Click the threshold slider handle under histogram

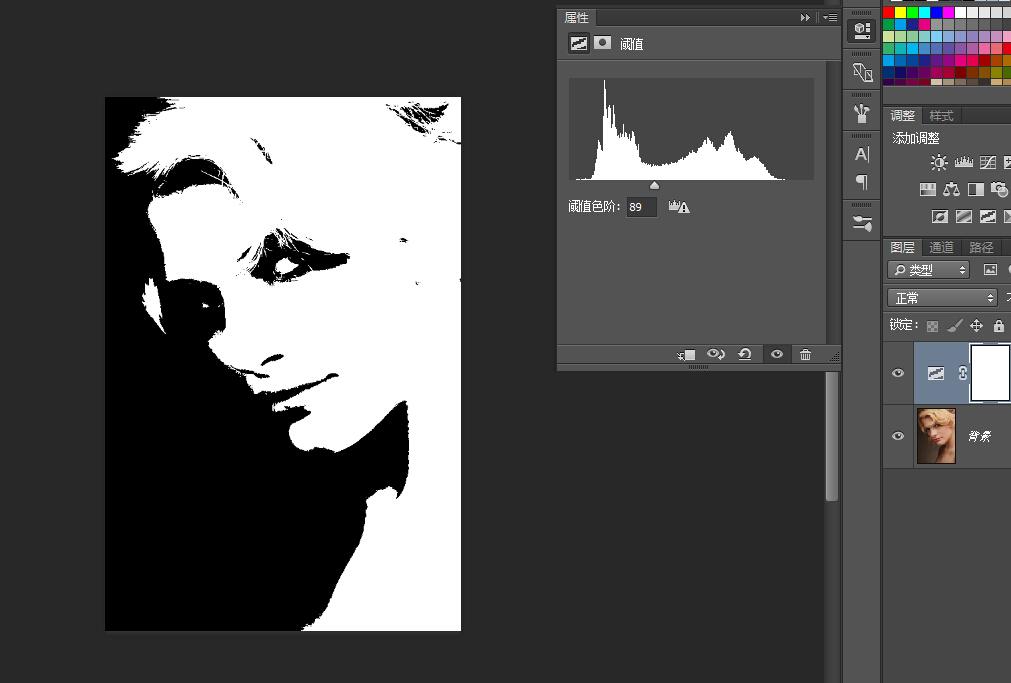click(x=654, y=186)
